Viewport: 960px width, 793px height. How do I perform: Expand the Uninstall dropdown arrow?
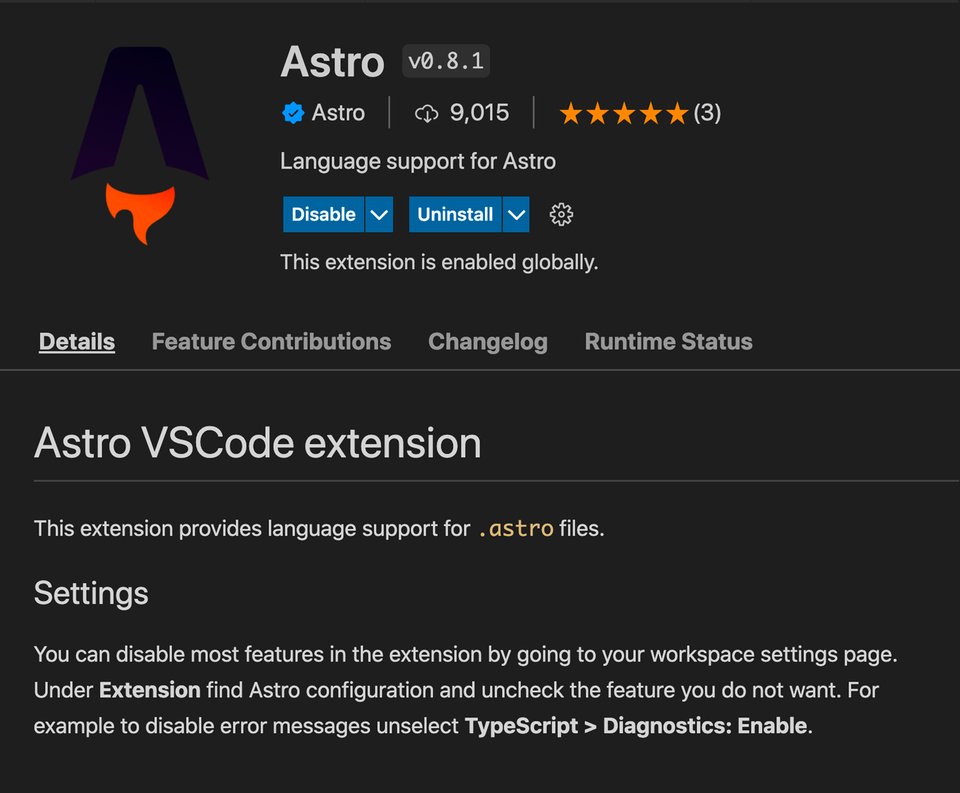[516, 214]
